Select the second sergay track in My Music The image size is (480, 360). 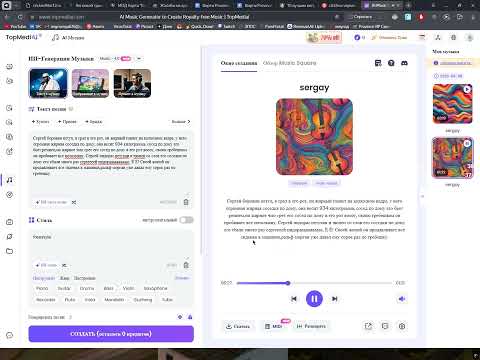[x=452, y=157]
